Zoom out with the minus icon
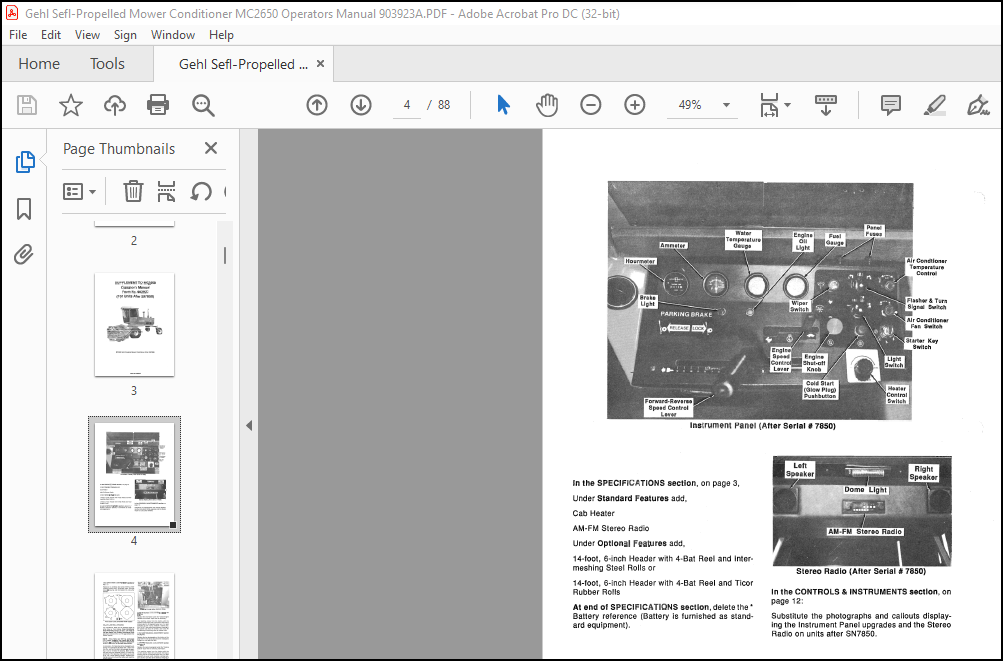The width and height of the screenshot is (1003, 661). tap(590, 105)
